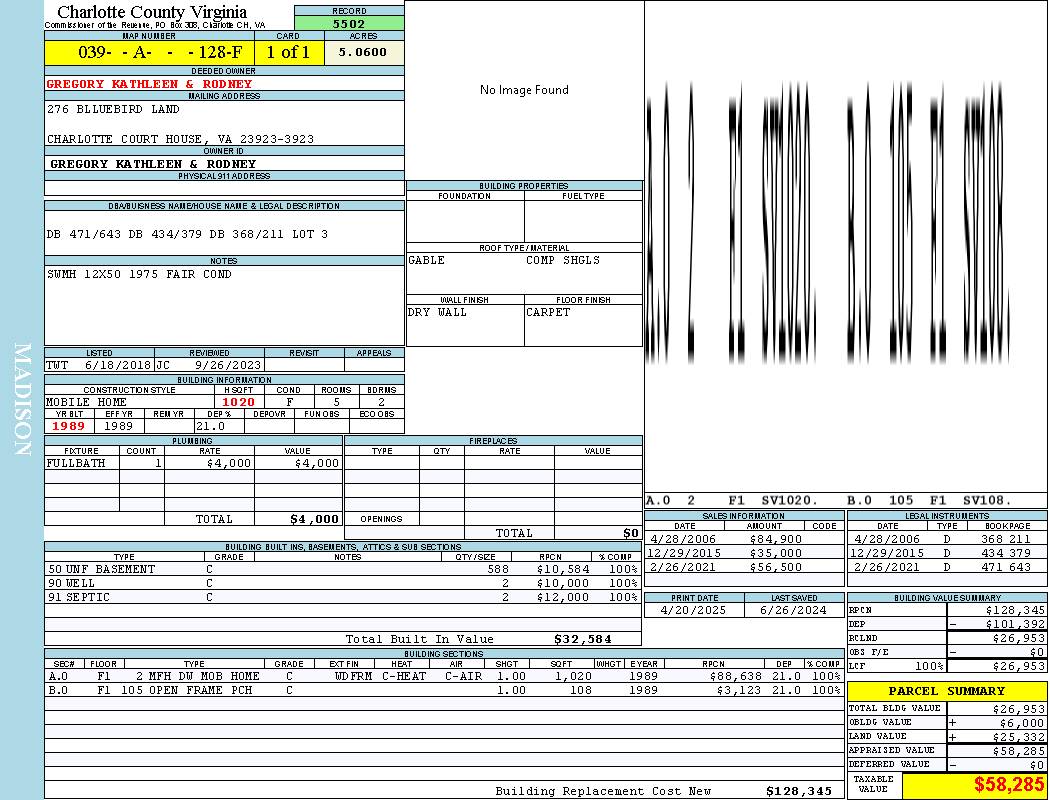Click Charlotte County Virginia heading
Image resolution: width=1050 pixels, height=800 pixels.
pyautogui.click(x=152, y=12)
